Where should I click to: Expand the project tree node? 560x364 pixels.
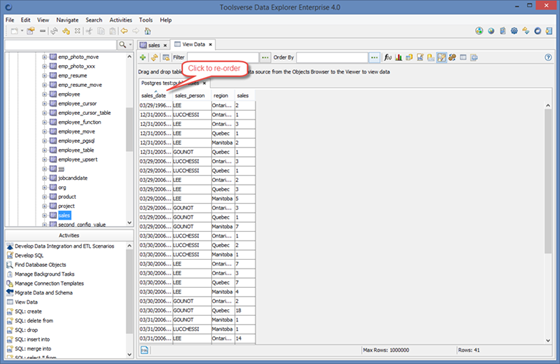[45, 206]
